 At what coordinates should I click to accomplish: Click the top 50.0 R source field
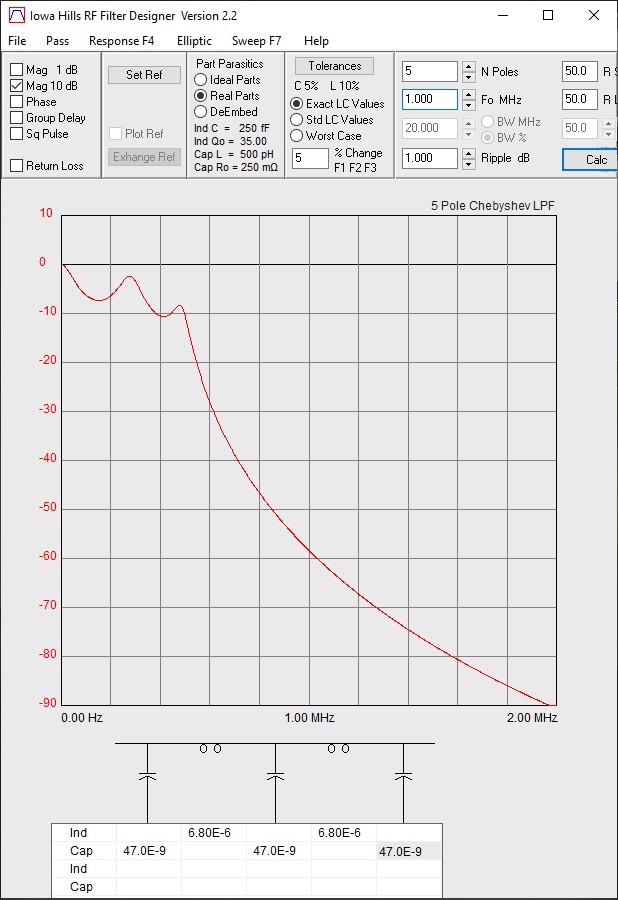(x=580, y=71)
